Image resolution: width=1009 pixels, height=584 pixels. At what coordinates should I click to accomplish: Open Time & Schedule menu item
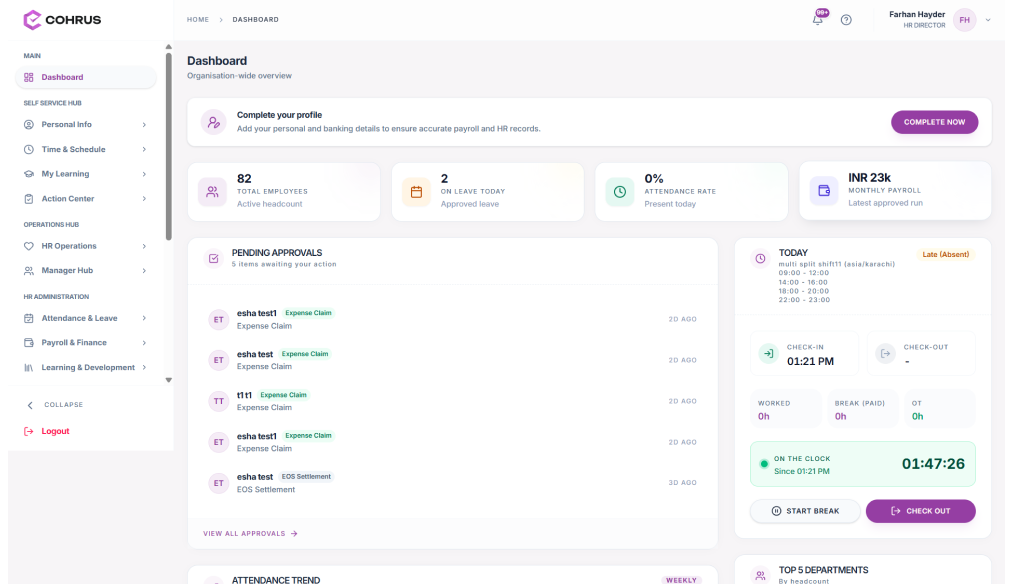tap(86, 149)
